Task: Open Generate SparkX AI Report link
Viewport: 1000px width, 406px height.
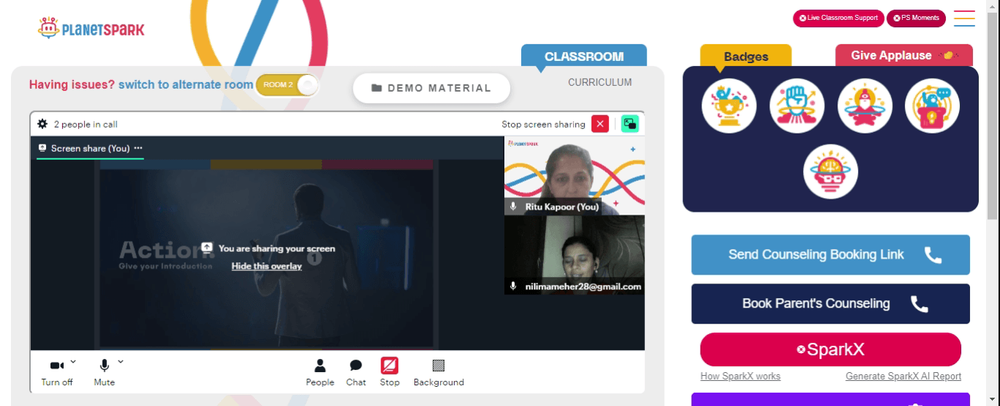Action: click(x=903, y=376)
